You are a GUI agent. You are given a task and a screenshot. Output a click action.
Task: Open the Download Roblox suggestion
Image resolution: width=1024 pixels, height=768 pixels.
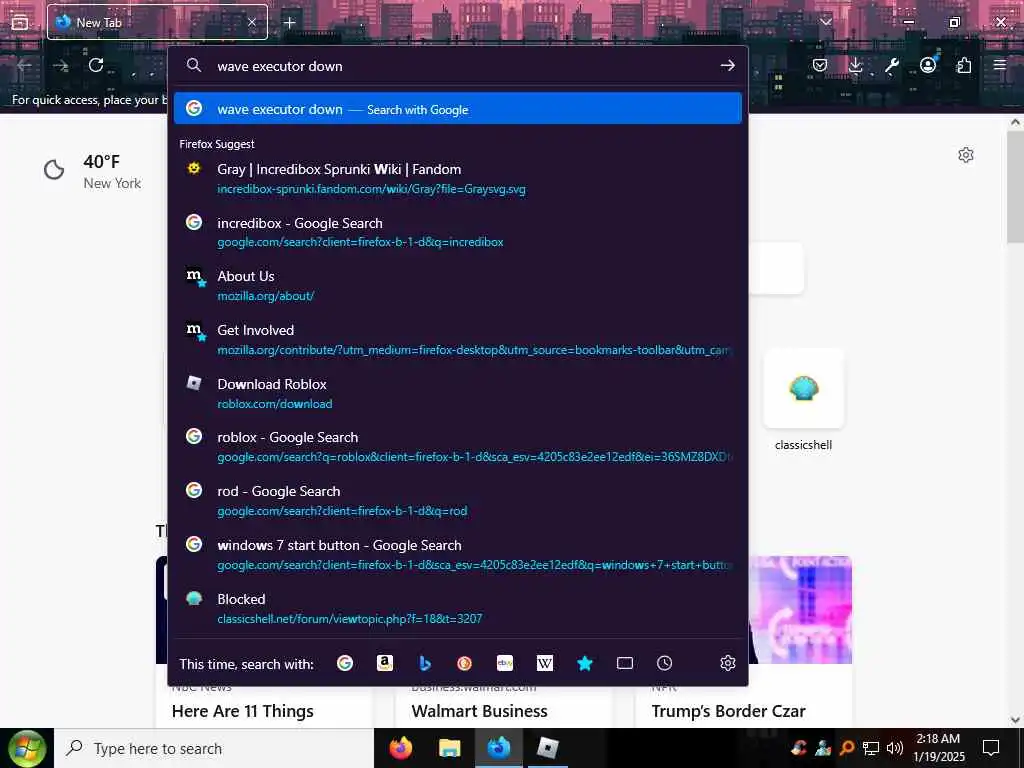point(458,393)
